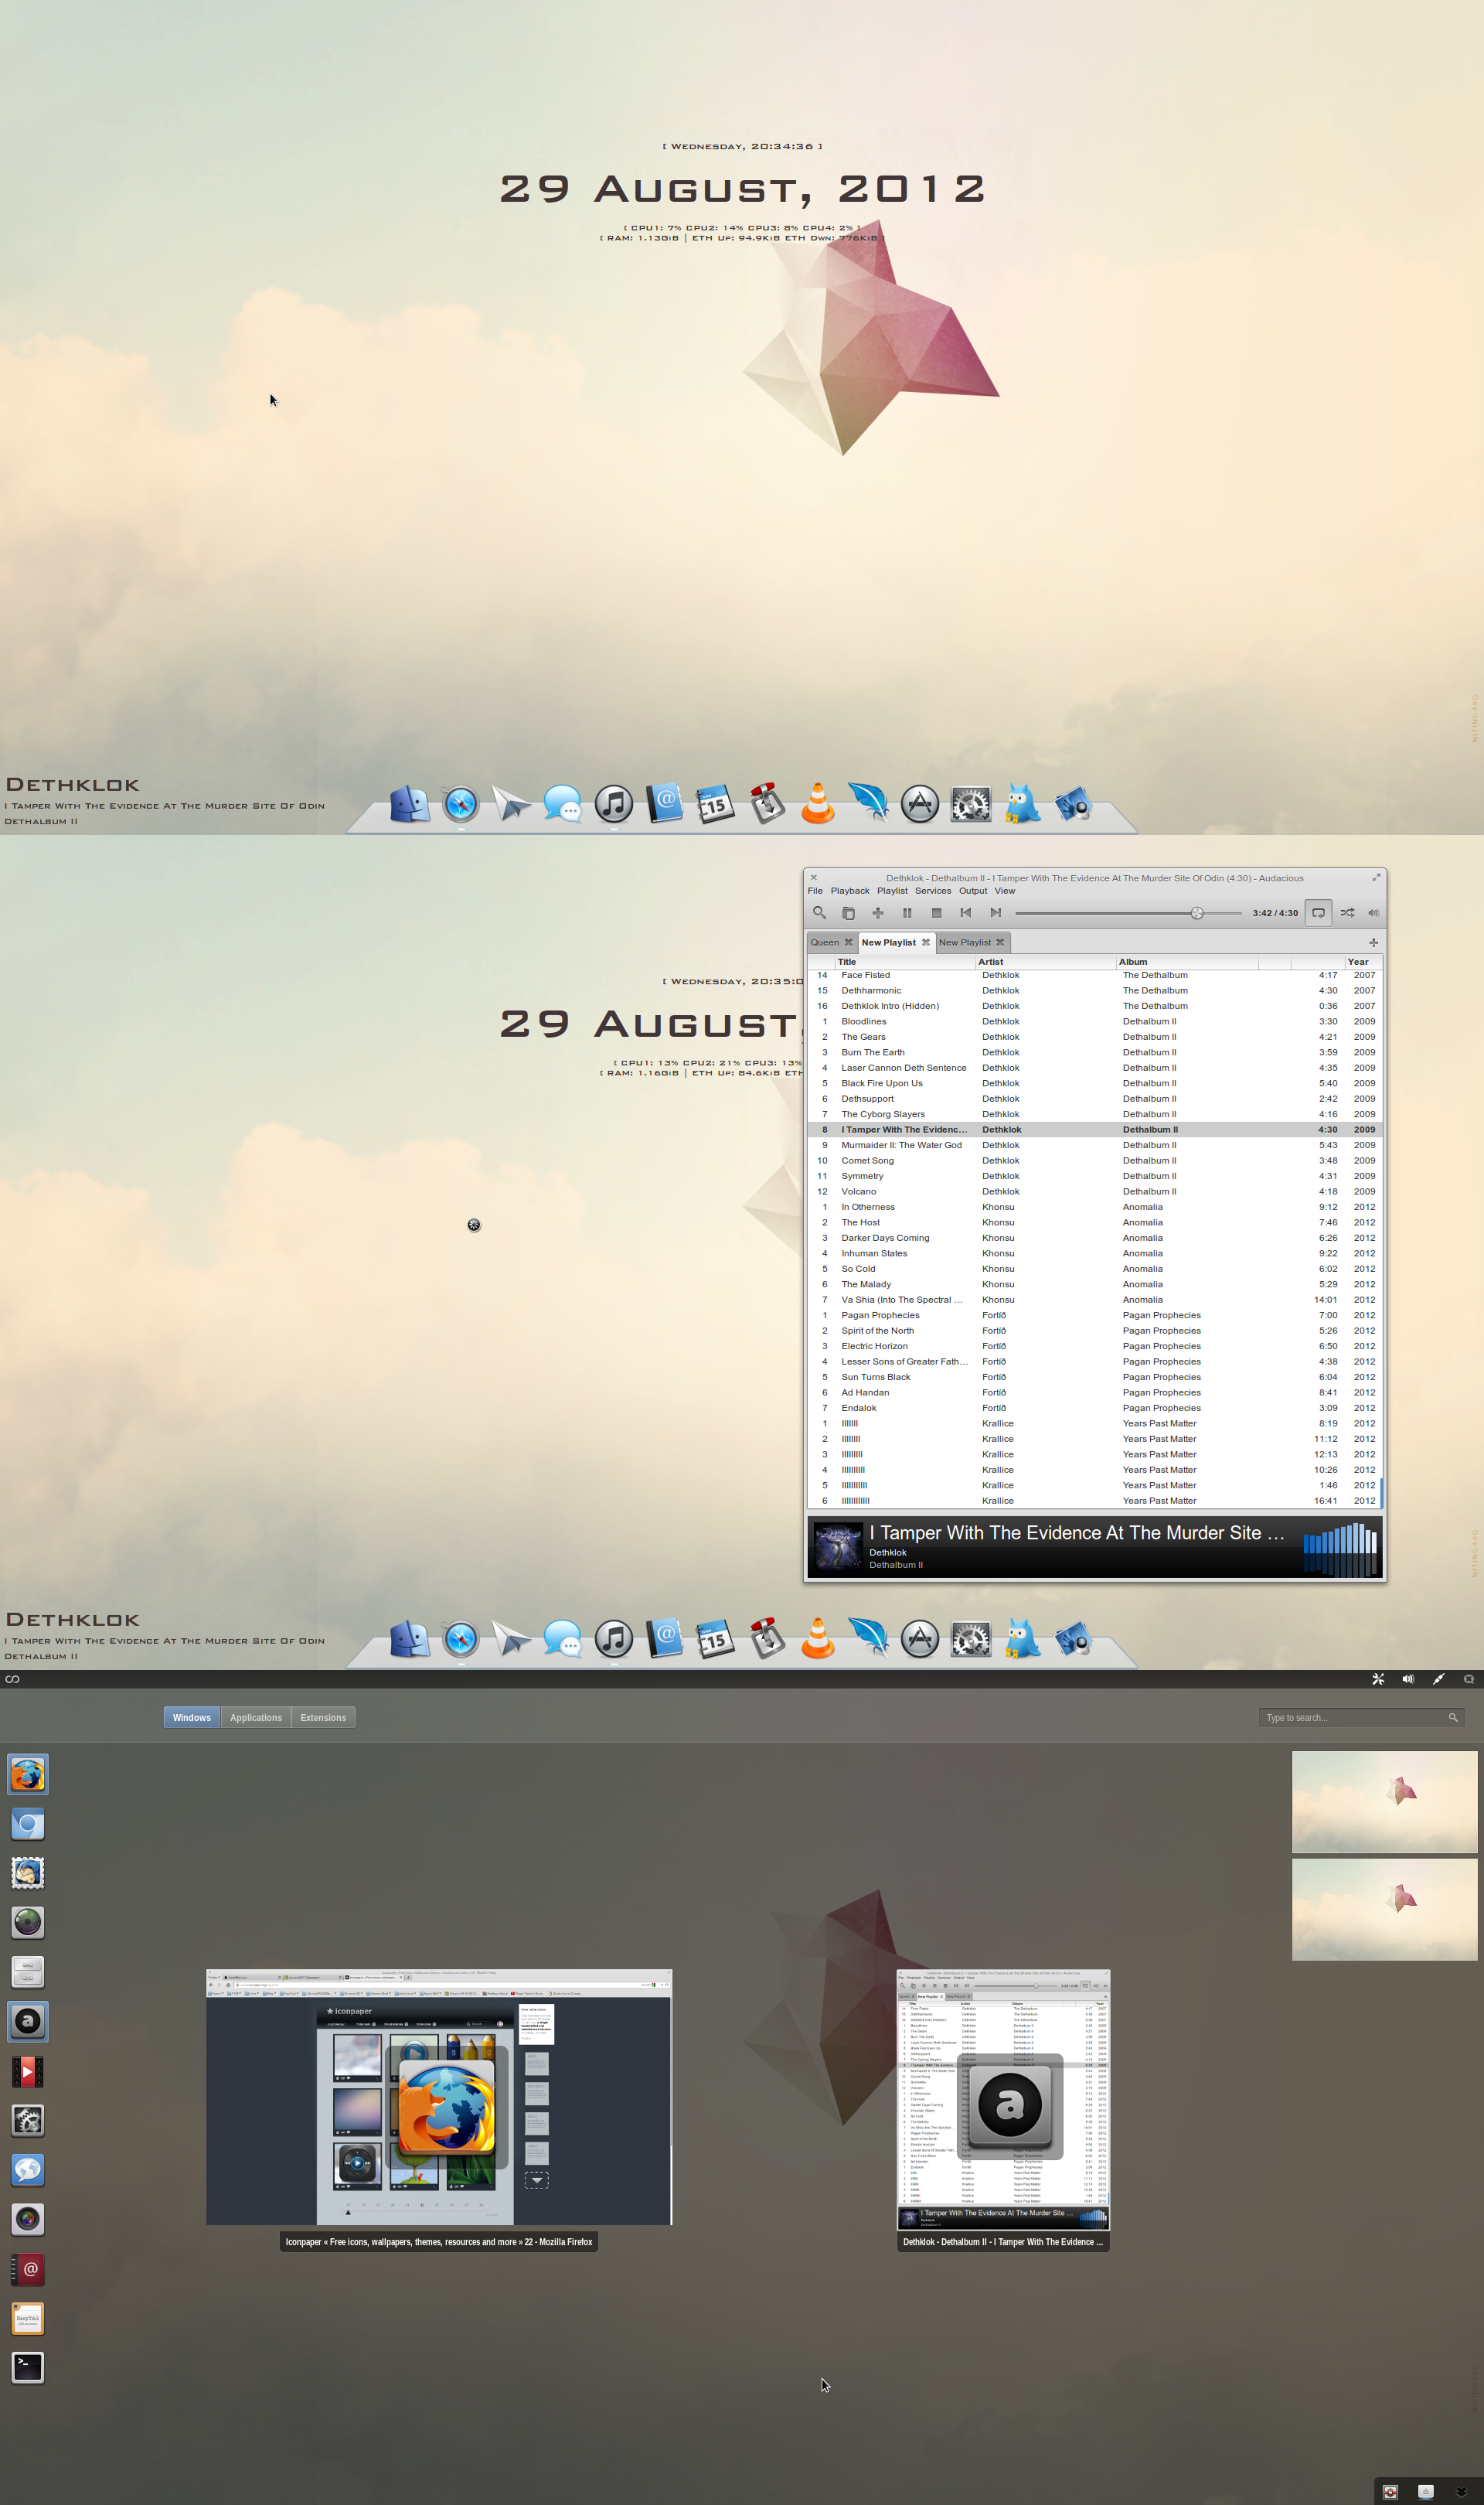The height and width of the screenshot is (2505, 1484).
Task: Open chat bubble app in overview sidebar
Action: pos(28,2169)
